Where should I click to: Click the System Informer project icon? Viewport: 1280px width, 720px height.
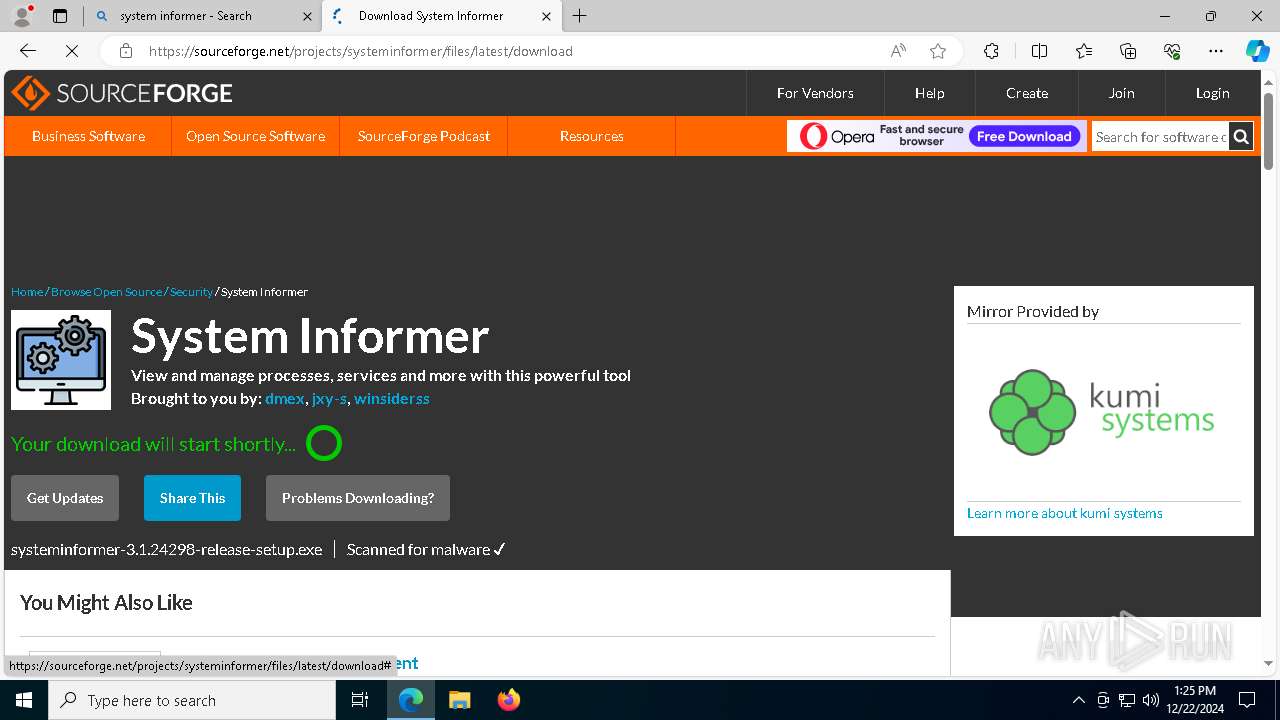coord(61,360)
